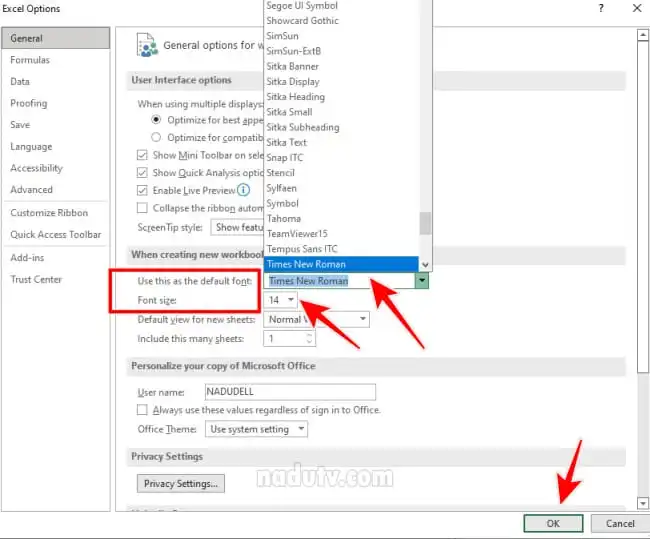Open the Data options category

[56, 82]
